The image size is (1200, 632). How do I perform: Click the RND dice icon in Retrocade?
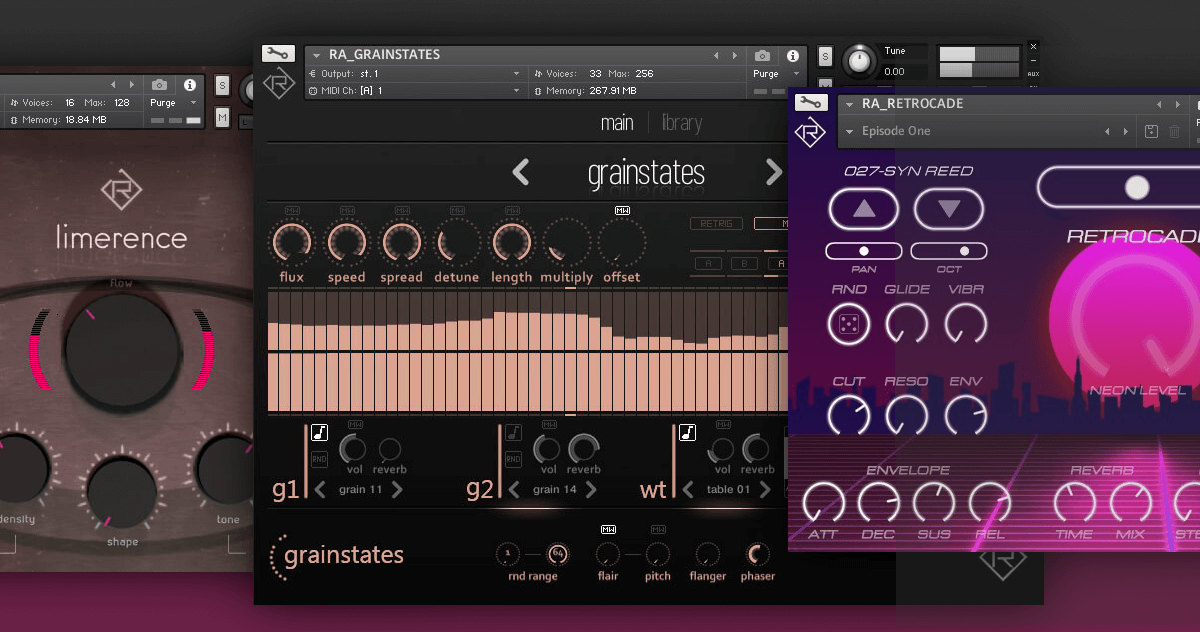[x=849, y=325]
